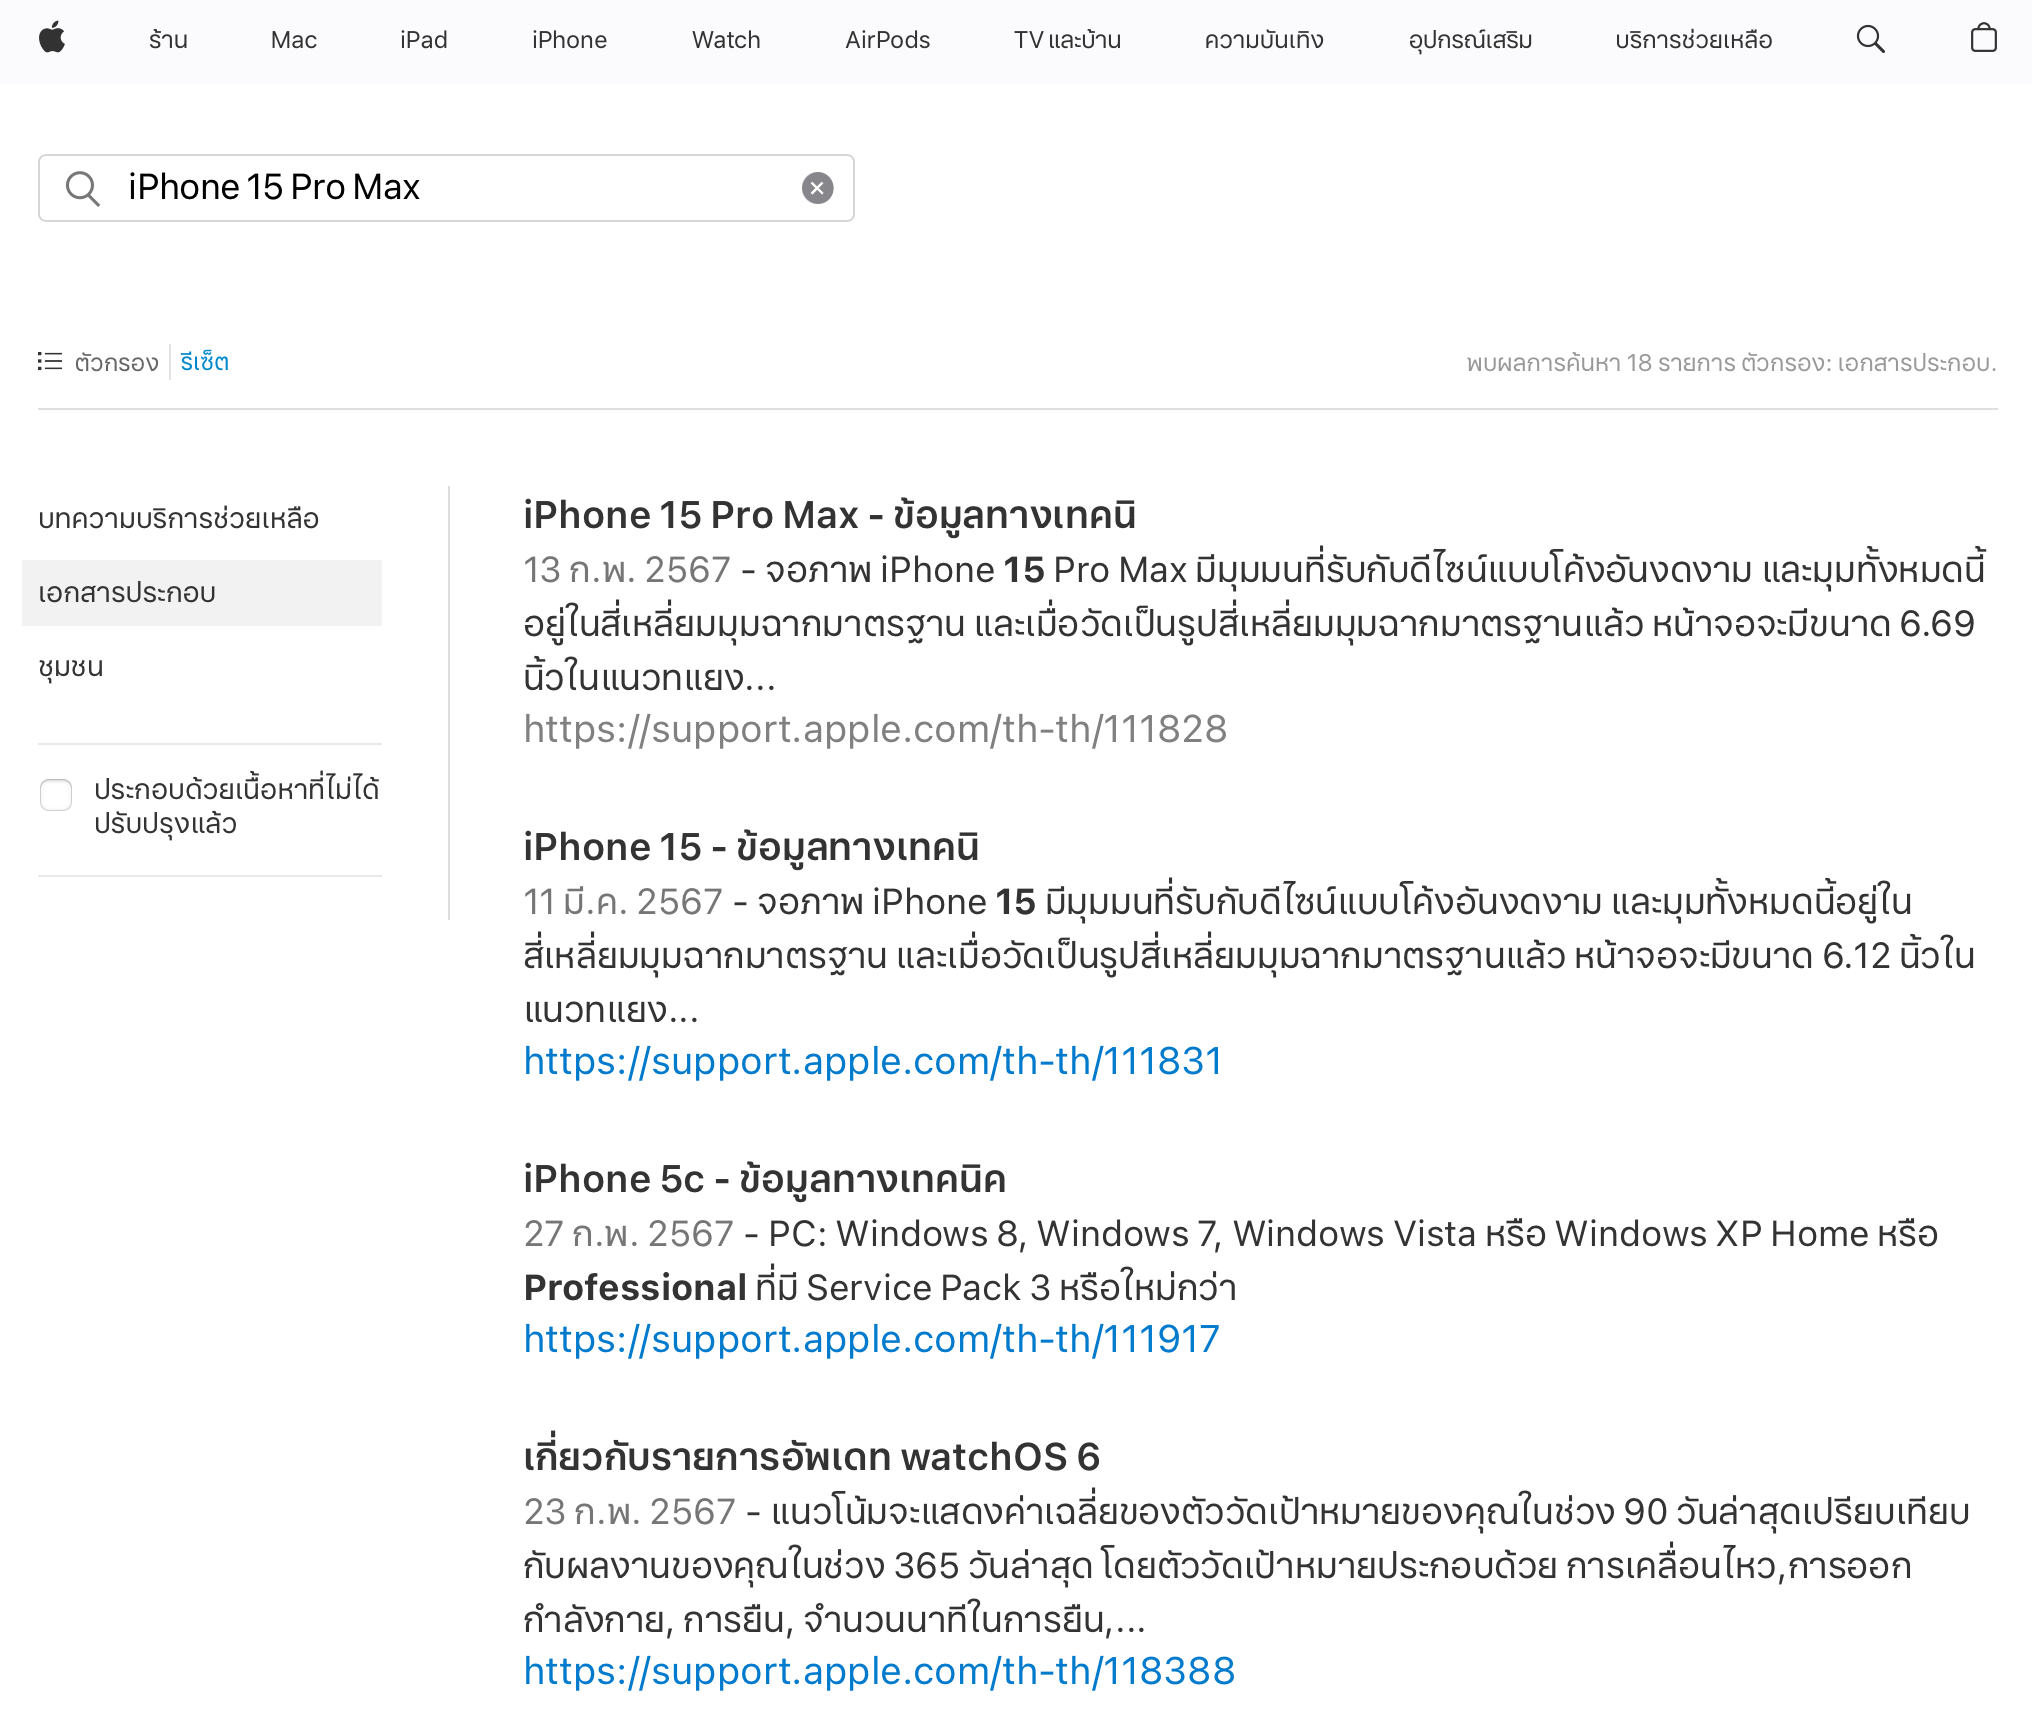The image size is (2032, 1720).
Task: Open the shopping bag icon
Action: click(1983, 40)
